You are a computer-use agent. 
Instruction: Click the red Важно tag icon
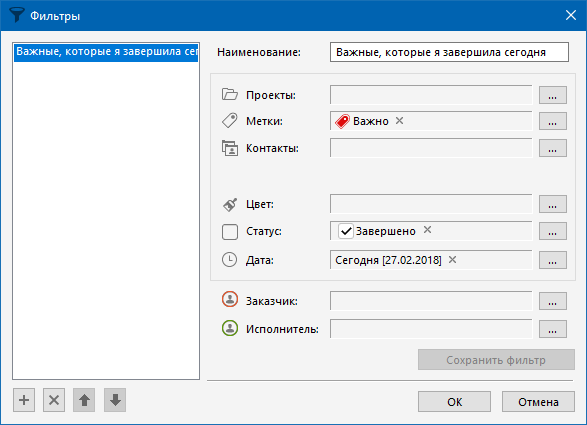coord(342,121)
